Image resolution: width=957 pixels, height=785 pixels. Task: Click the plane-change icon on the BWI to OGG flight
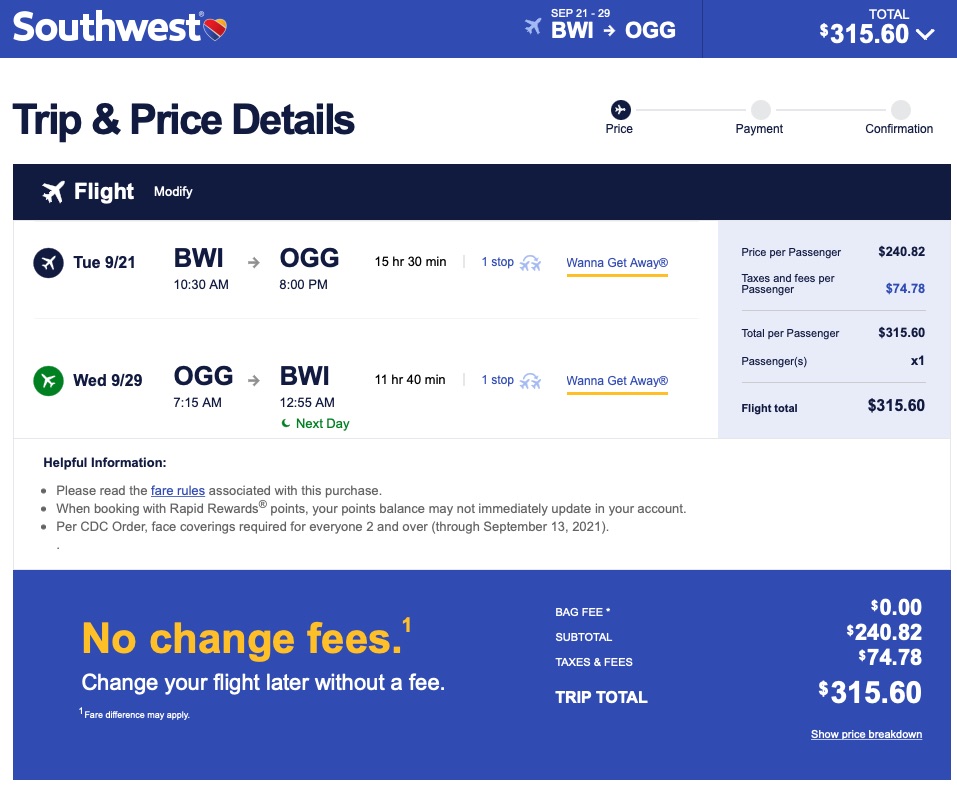pyautogui.click(x=530, y=263)
